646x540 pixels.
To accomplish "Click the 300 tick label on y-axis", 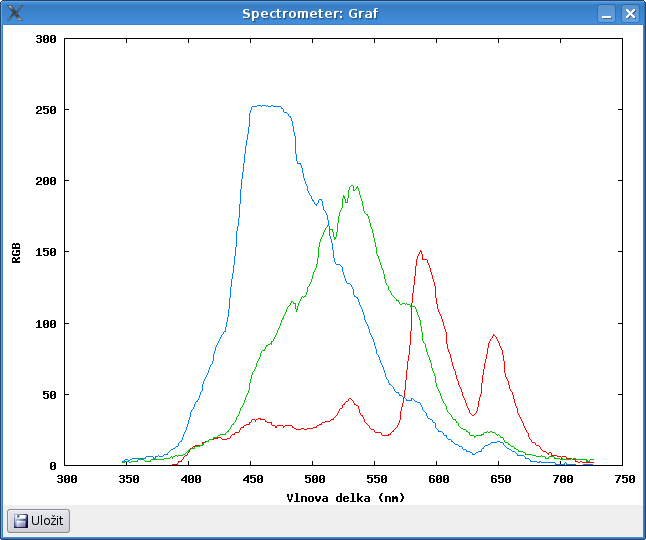I will point(46,39).
